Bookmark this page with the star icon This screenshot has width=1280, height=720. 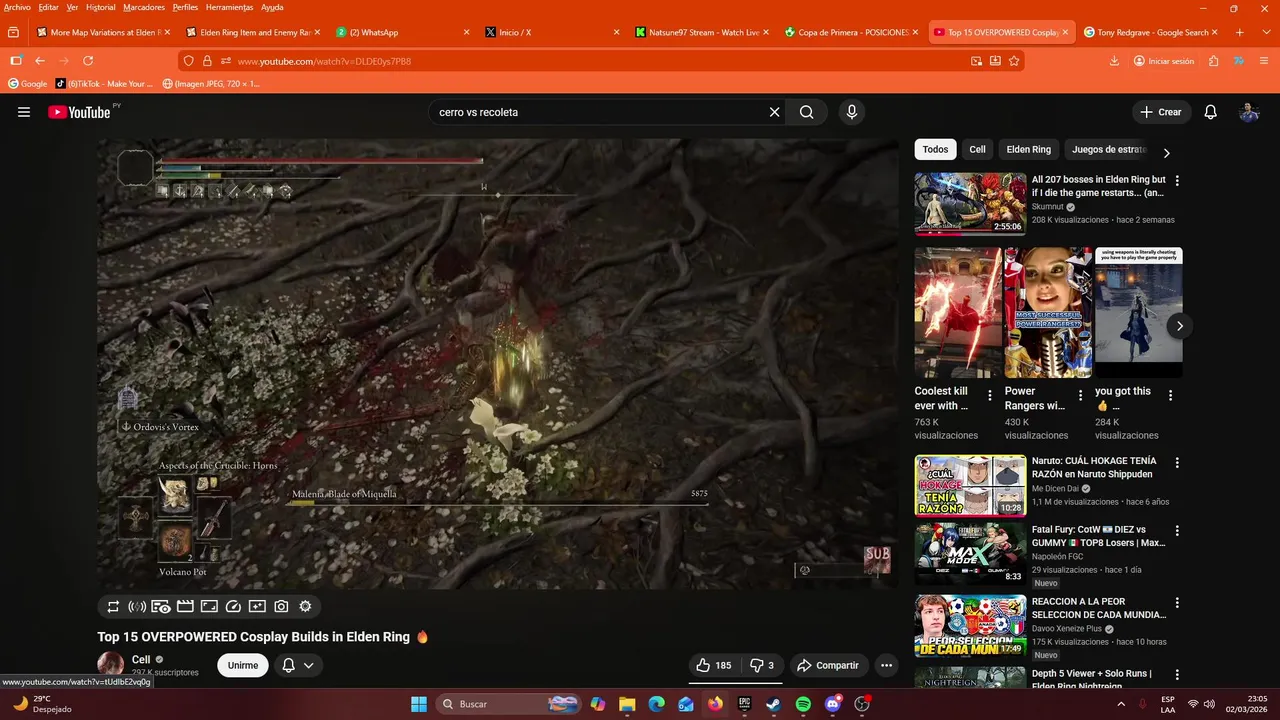coord(1014,61)
